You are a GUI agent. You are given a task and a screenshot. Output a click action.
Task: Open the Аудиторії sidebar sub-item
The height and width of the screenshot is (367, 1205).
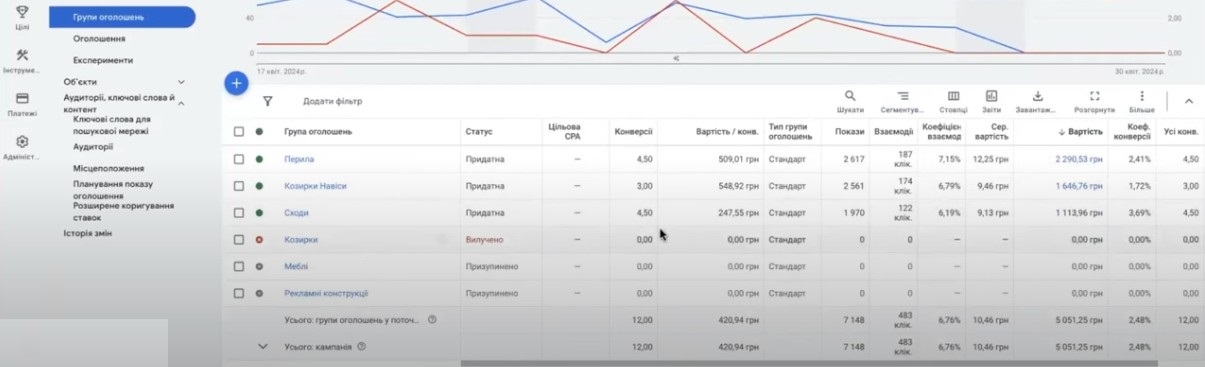coord(93,146)
